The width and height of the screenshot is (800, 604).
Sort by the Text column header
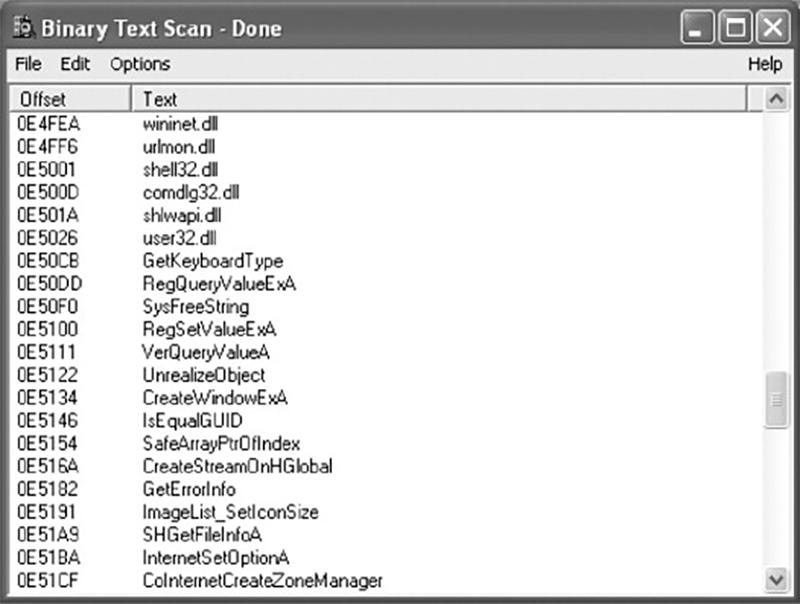tap(439, 99)
